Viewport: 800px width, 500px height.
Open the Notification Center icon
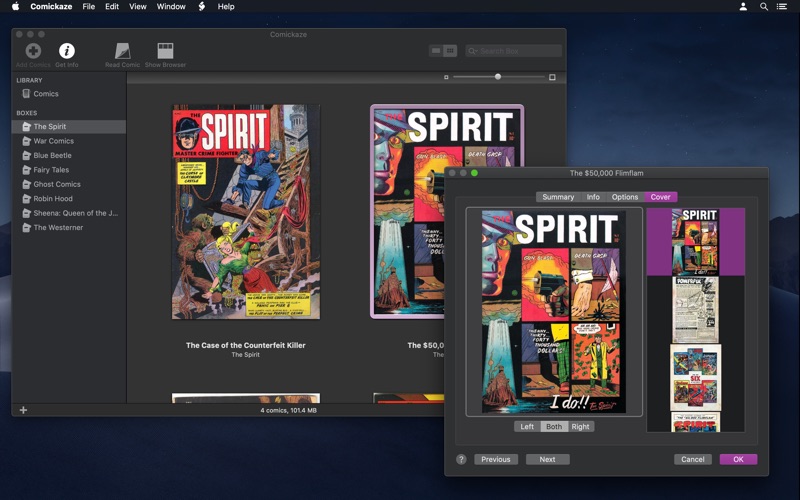coord(782,7)
